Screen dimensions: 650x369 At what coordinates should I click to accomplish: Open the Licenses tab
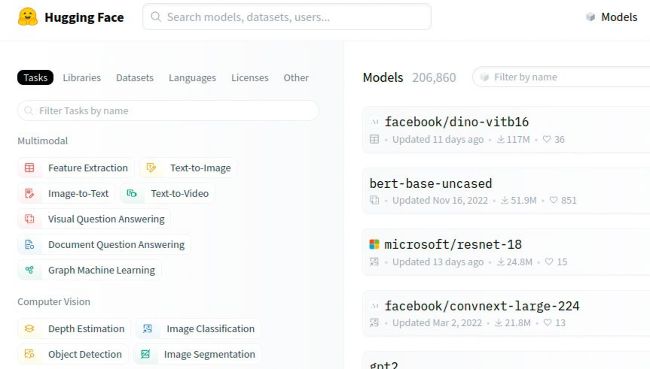point(250,78)
